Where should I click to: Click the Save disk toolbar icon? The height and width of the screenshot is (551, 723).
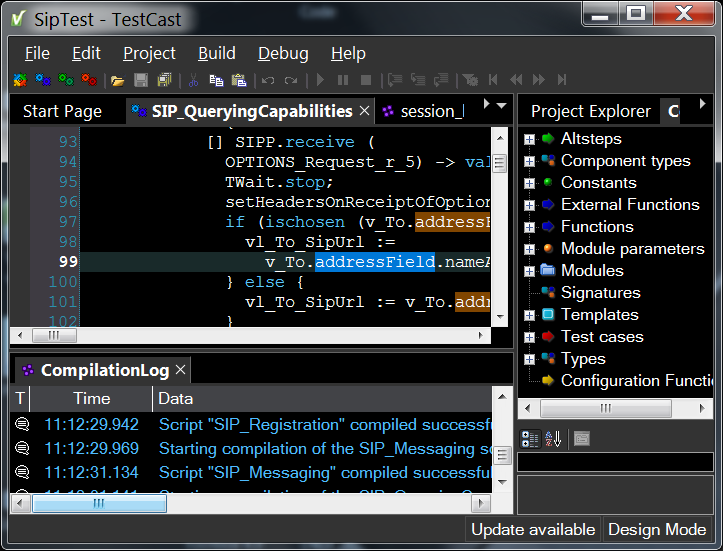coord(141,80)
